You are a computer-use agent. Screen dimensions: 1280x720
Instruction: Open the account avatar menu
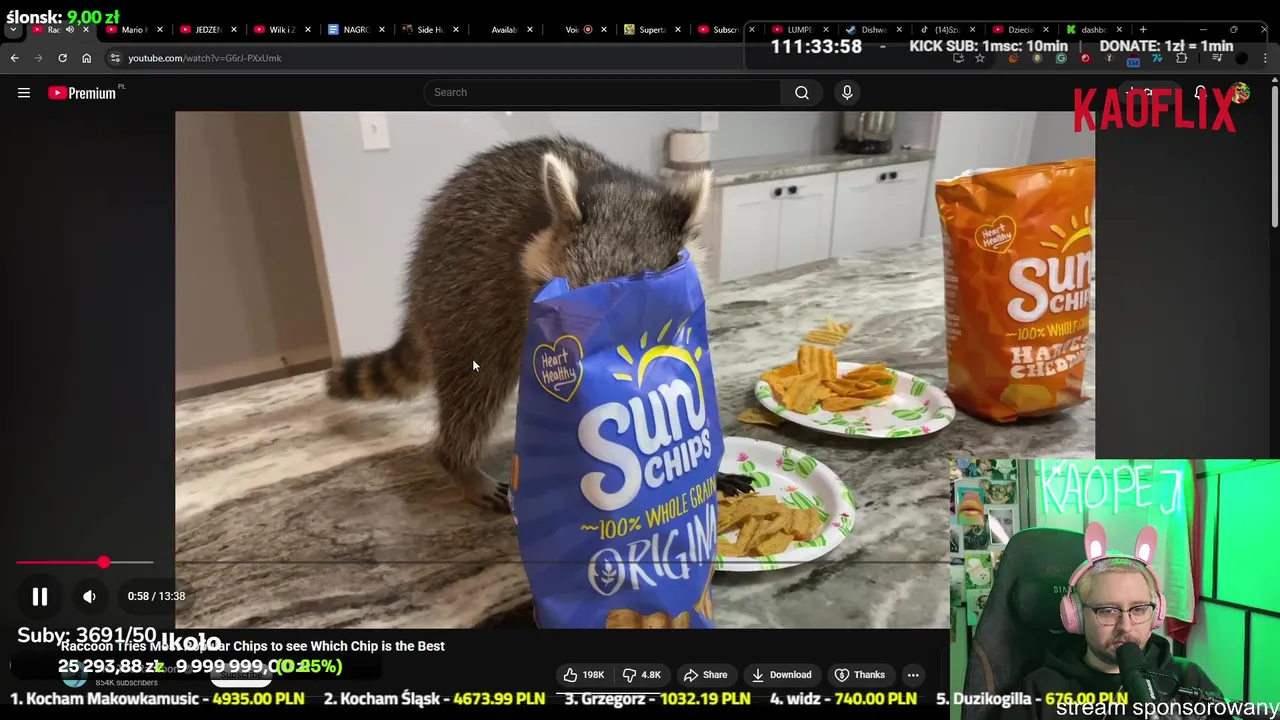click(1241, 93)
